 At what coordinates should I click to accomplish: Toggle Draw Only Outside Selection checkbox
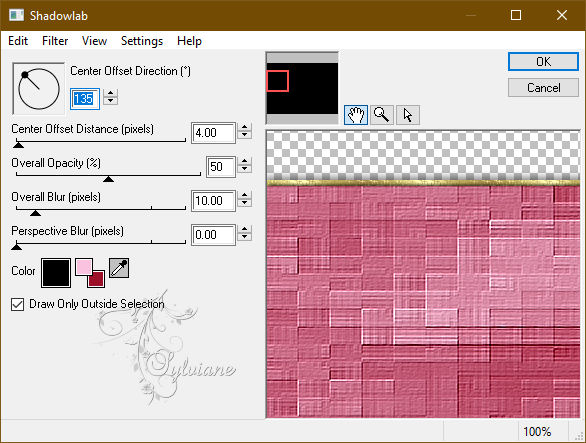tap(18, 304)
